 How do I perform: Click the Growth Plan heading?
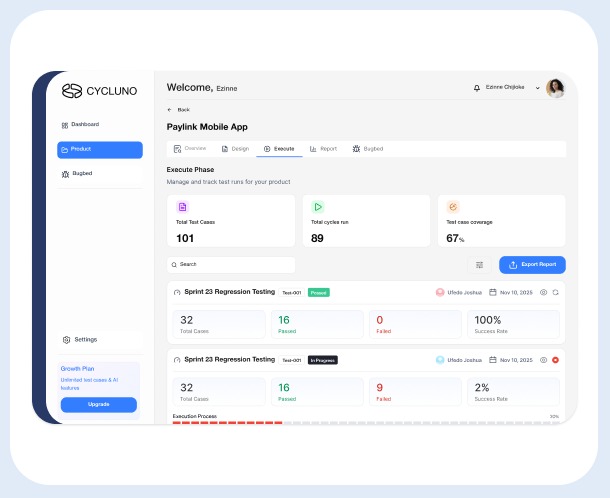click(77, 368)
